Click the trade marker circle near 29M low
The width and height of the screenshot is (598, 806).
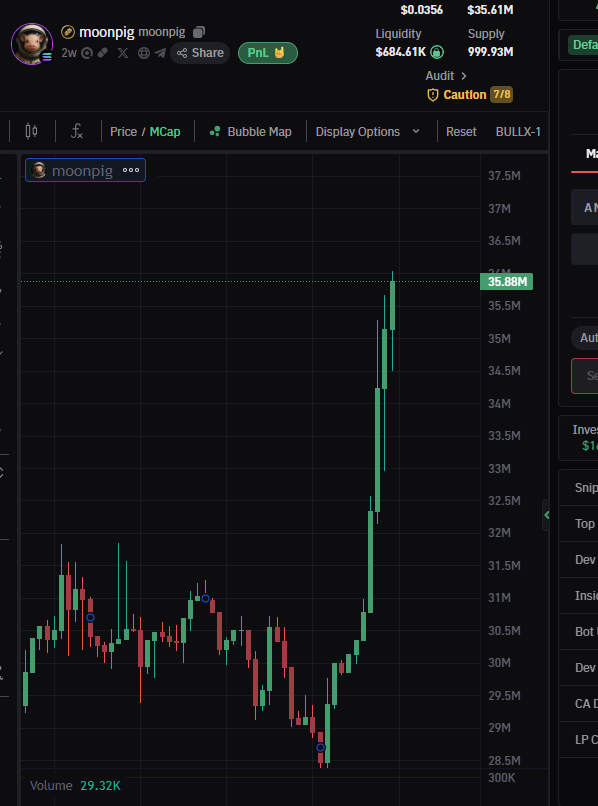point(320,747)
